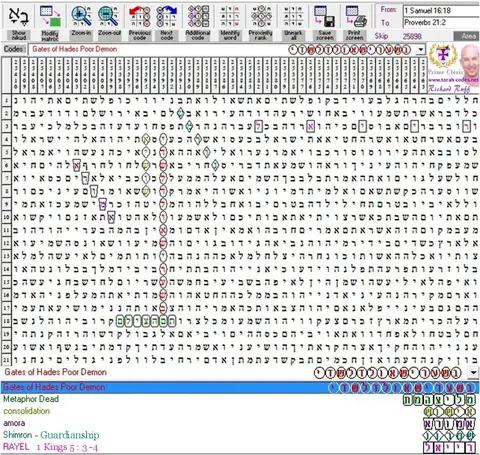The image size is (480, 455).
Task: Click the Show nikud label button
Action: 19,35
